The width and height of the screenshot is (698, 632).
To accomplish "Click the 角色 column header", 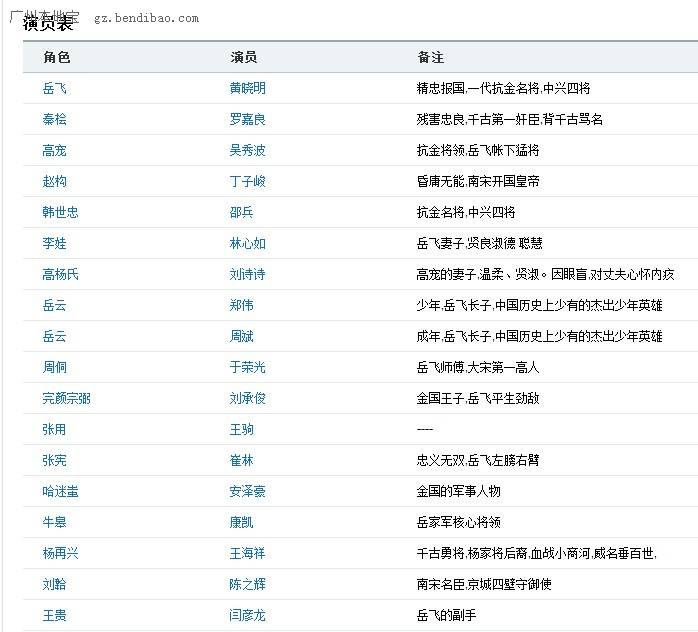I will pyautogui.click(x=57, y=57).
